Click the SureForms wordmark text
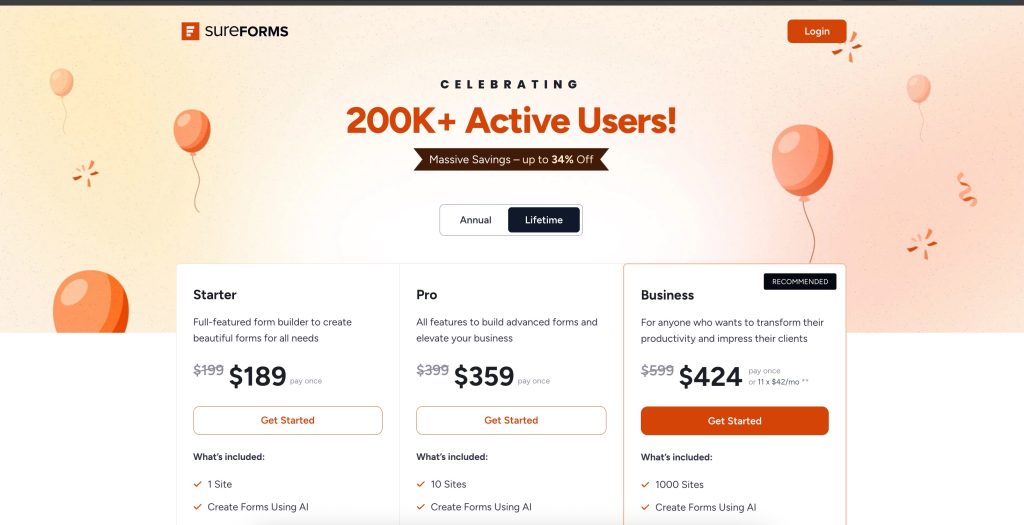The width and height of the screenshot is (1024, 525). (x=247, y=31)
